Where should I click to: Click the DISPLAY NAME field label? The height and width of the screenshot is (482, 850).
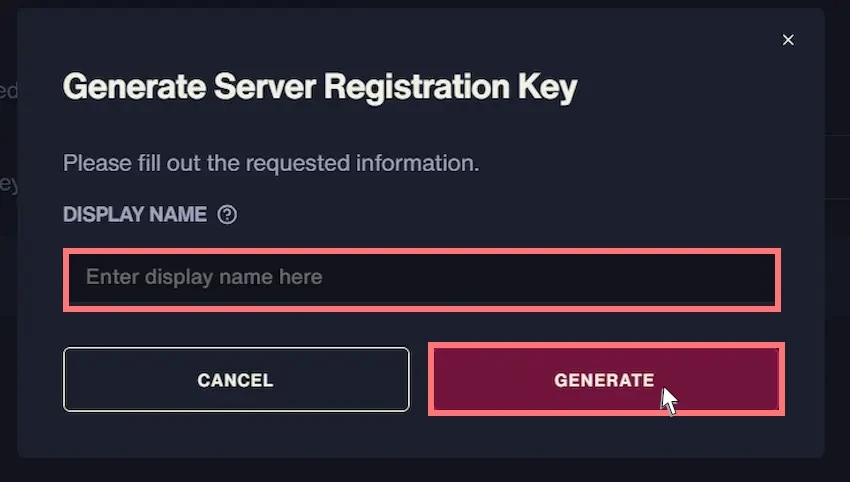tap(135, 214)
